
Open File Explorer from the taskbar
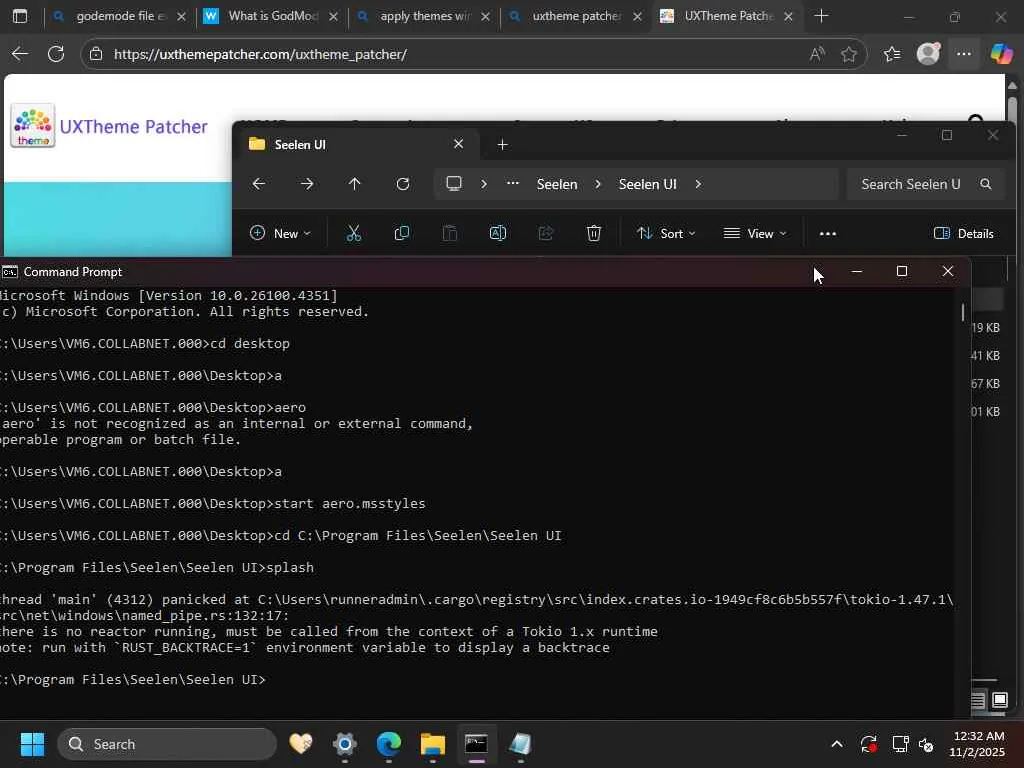pyautogui.click(x=432, y=744)
